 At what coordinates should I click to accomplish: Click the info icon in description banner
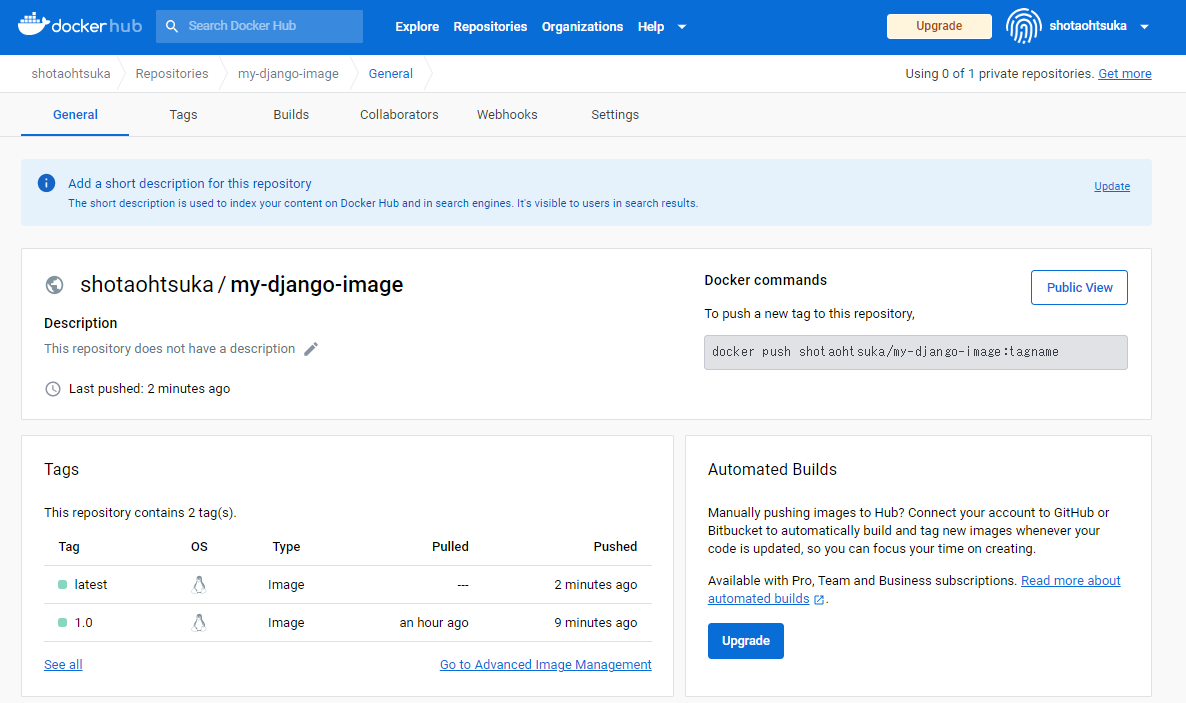(46, 183)
